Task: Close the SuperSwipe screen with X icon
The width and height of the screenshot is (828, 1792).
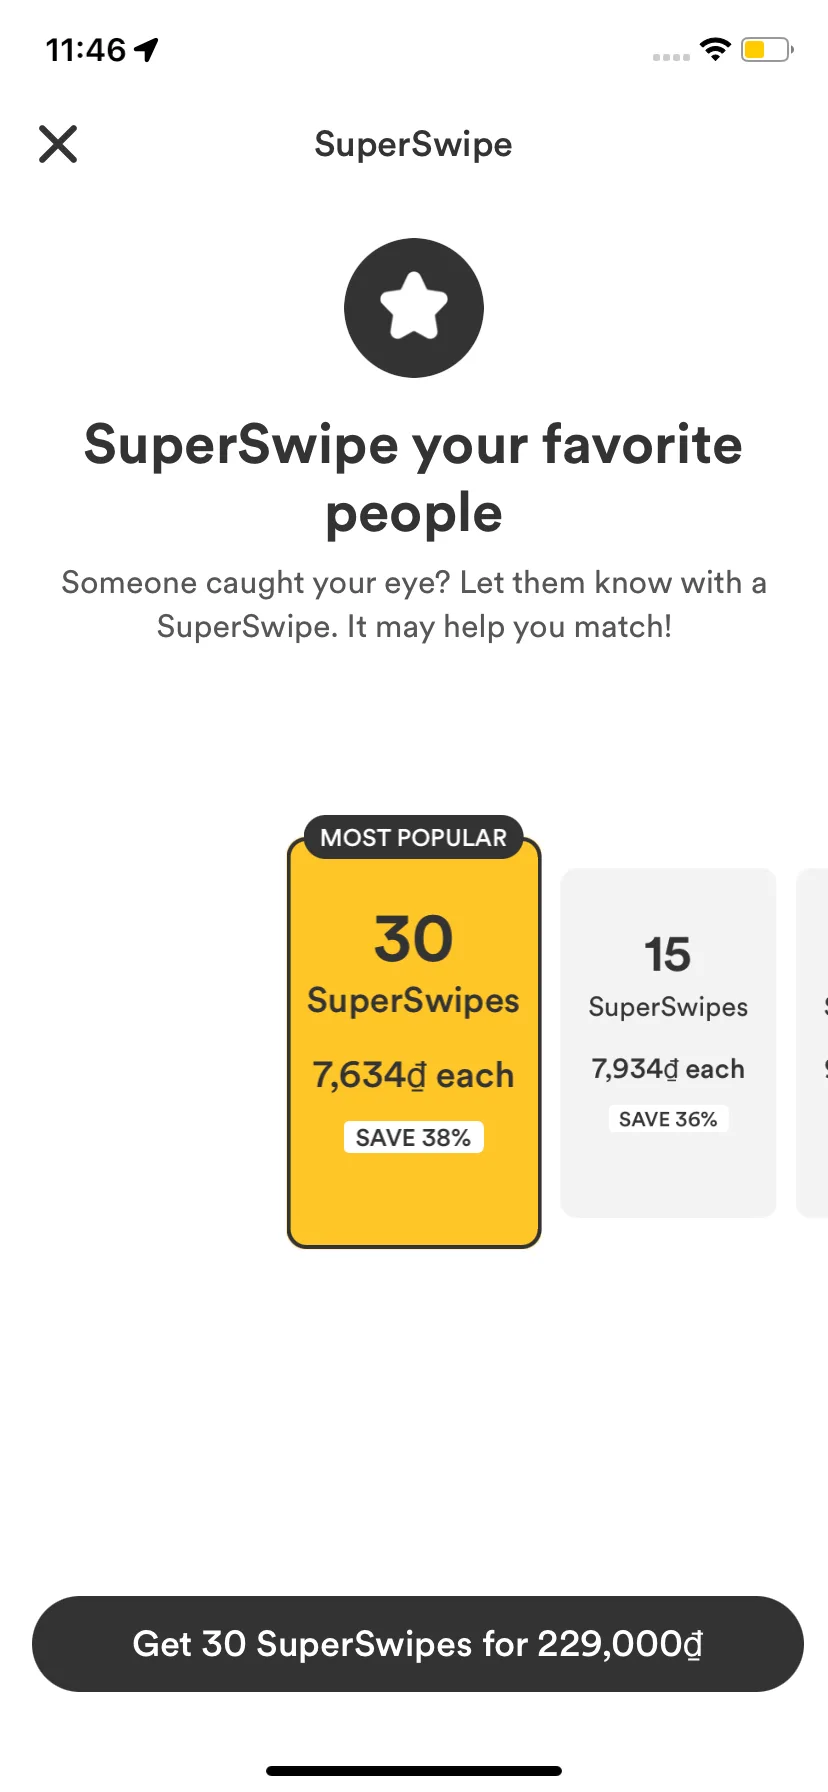Action: click(58, 144)
